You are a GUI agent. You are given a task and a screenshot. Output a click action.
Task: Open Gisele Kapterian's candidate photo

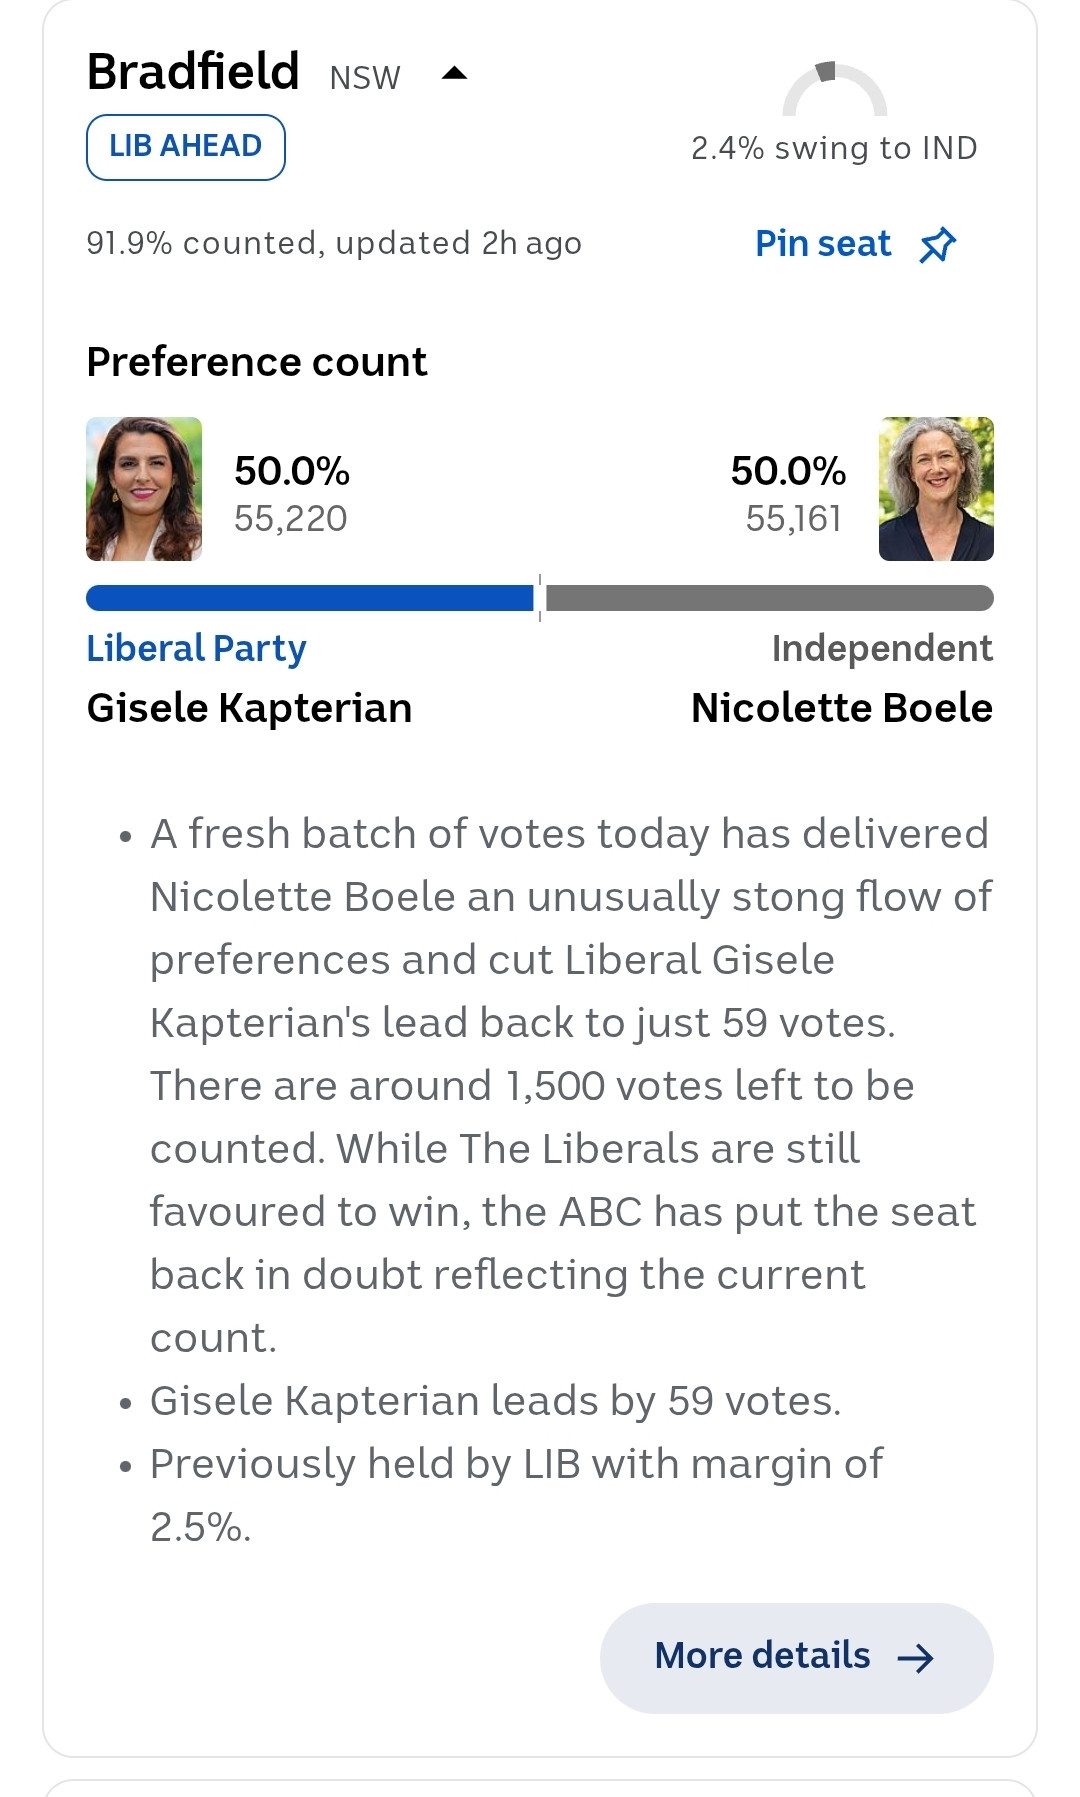point(144,489)
